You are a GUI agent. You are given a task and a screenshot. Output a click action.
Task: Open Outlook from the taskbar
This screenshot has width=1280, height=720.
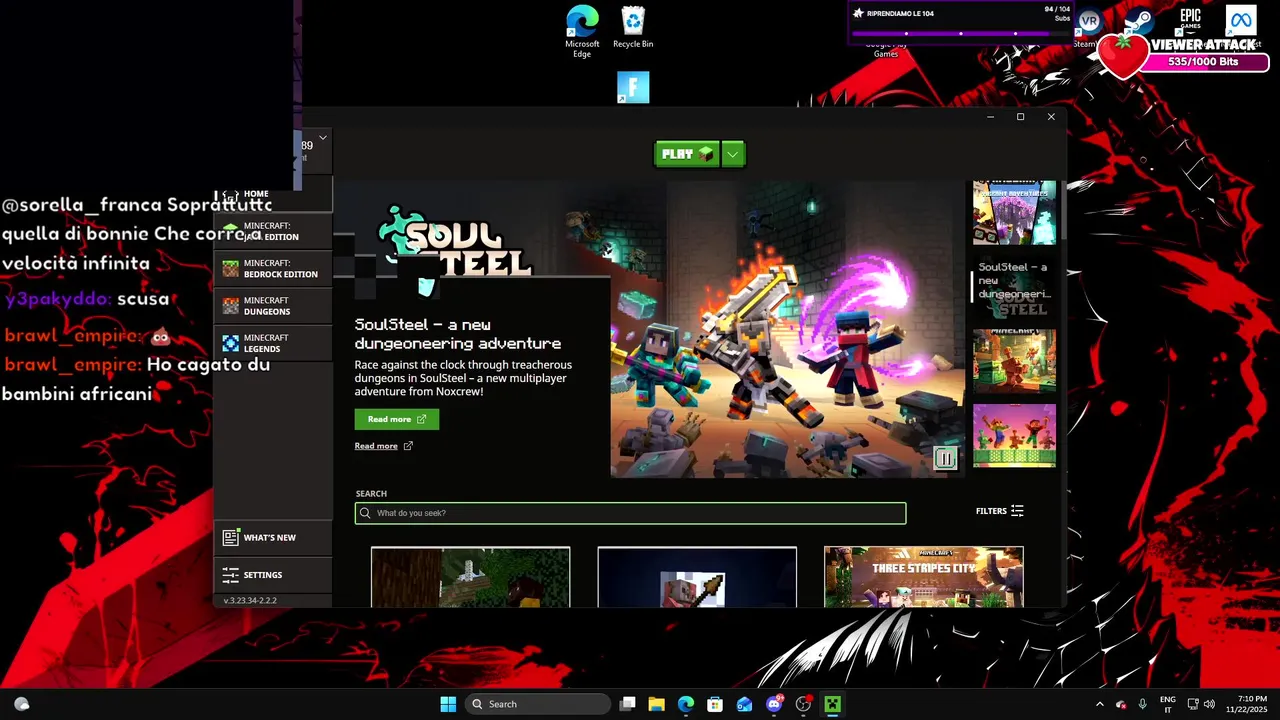point(744,704)
